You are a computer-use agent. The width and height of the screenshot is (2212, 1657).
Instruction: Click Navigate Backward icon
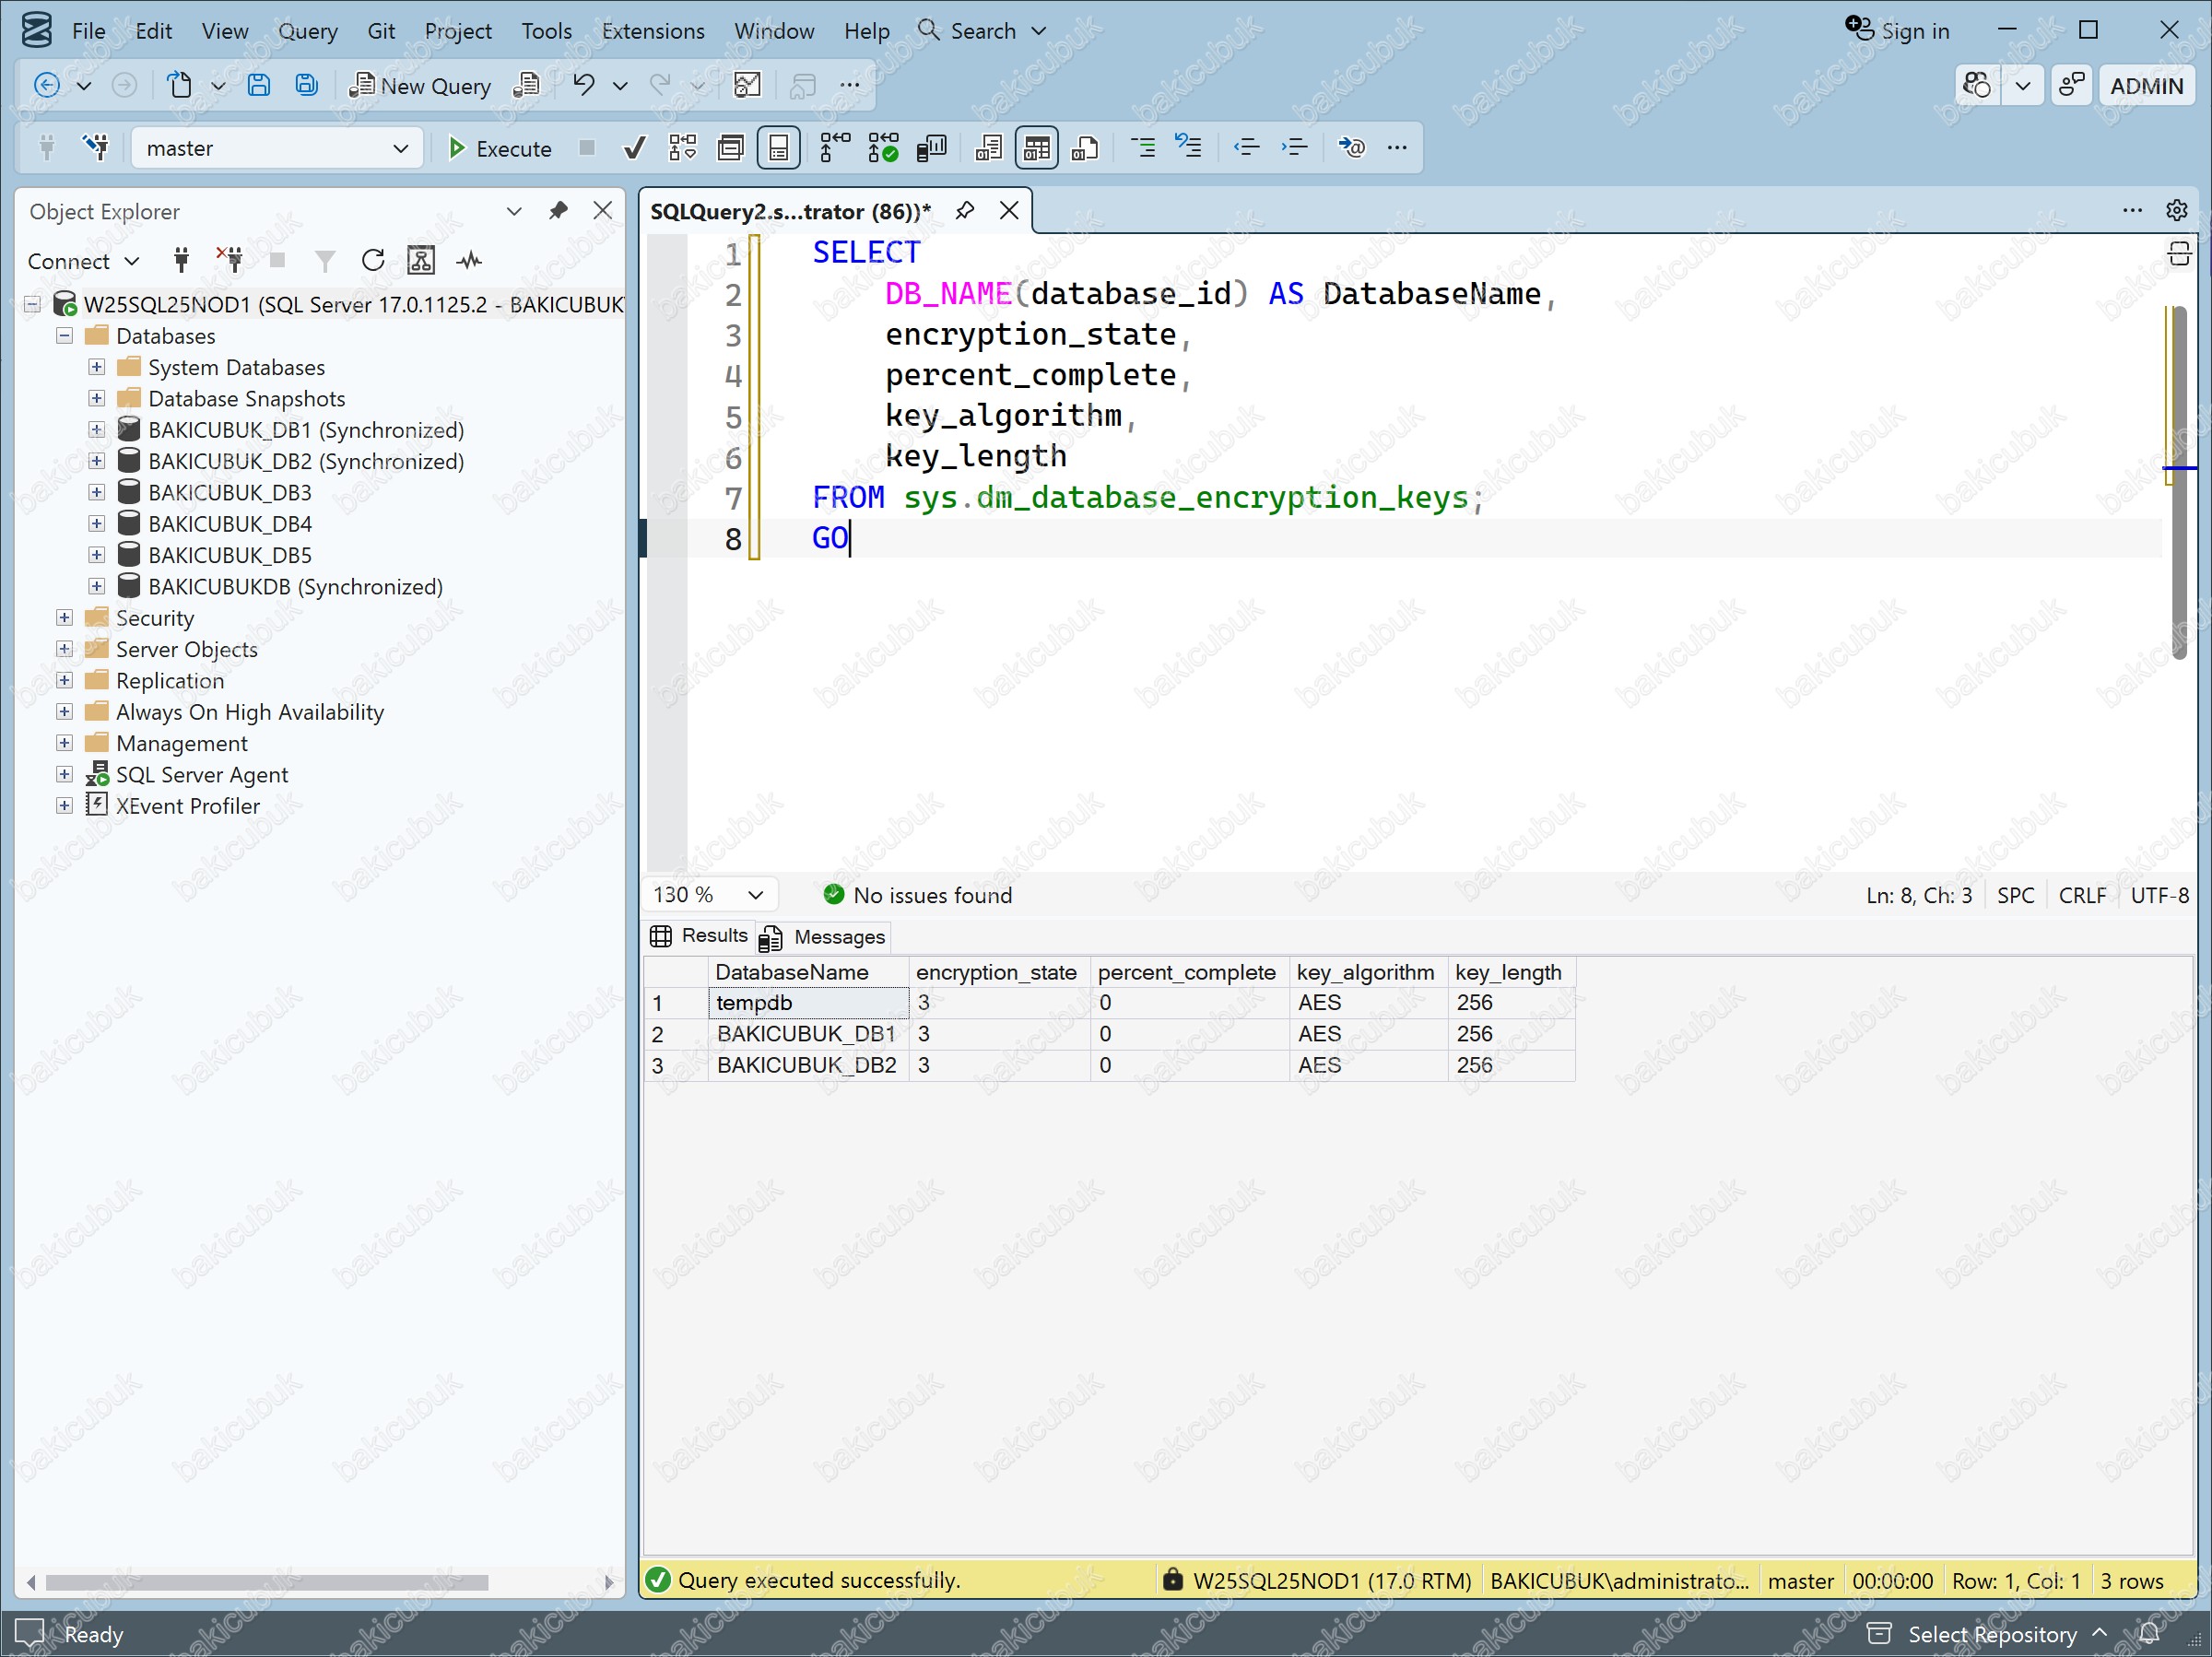tap(47, 85)
